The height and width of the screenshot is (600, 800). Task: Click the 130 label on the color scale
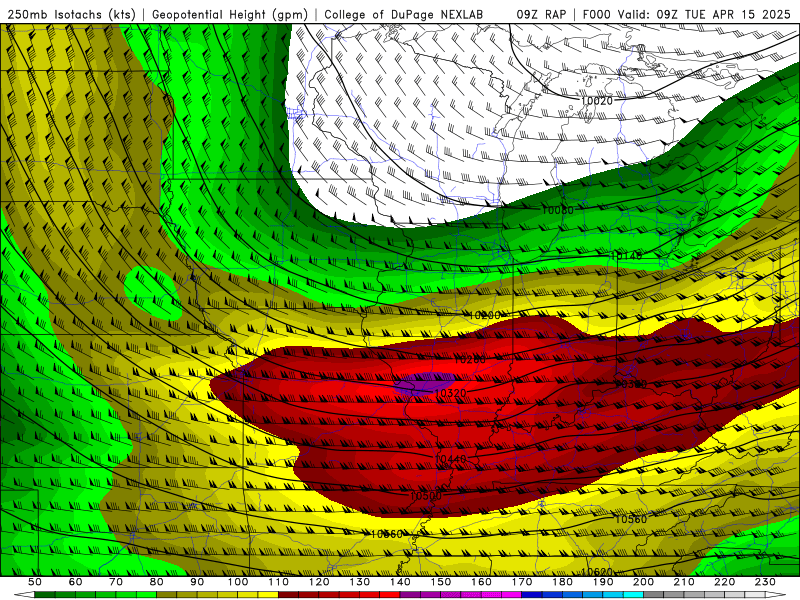(x=360, y=582)
